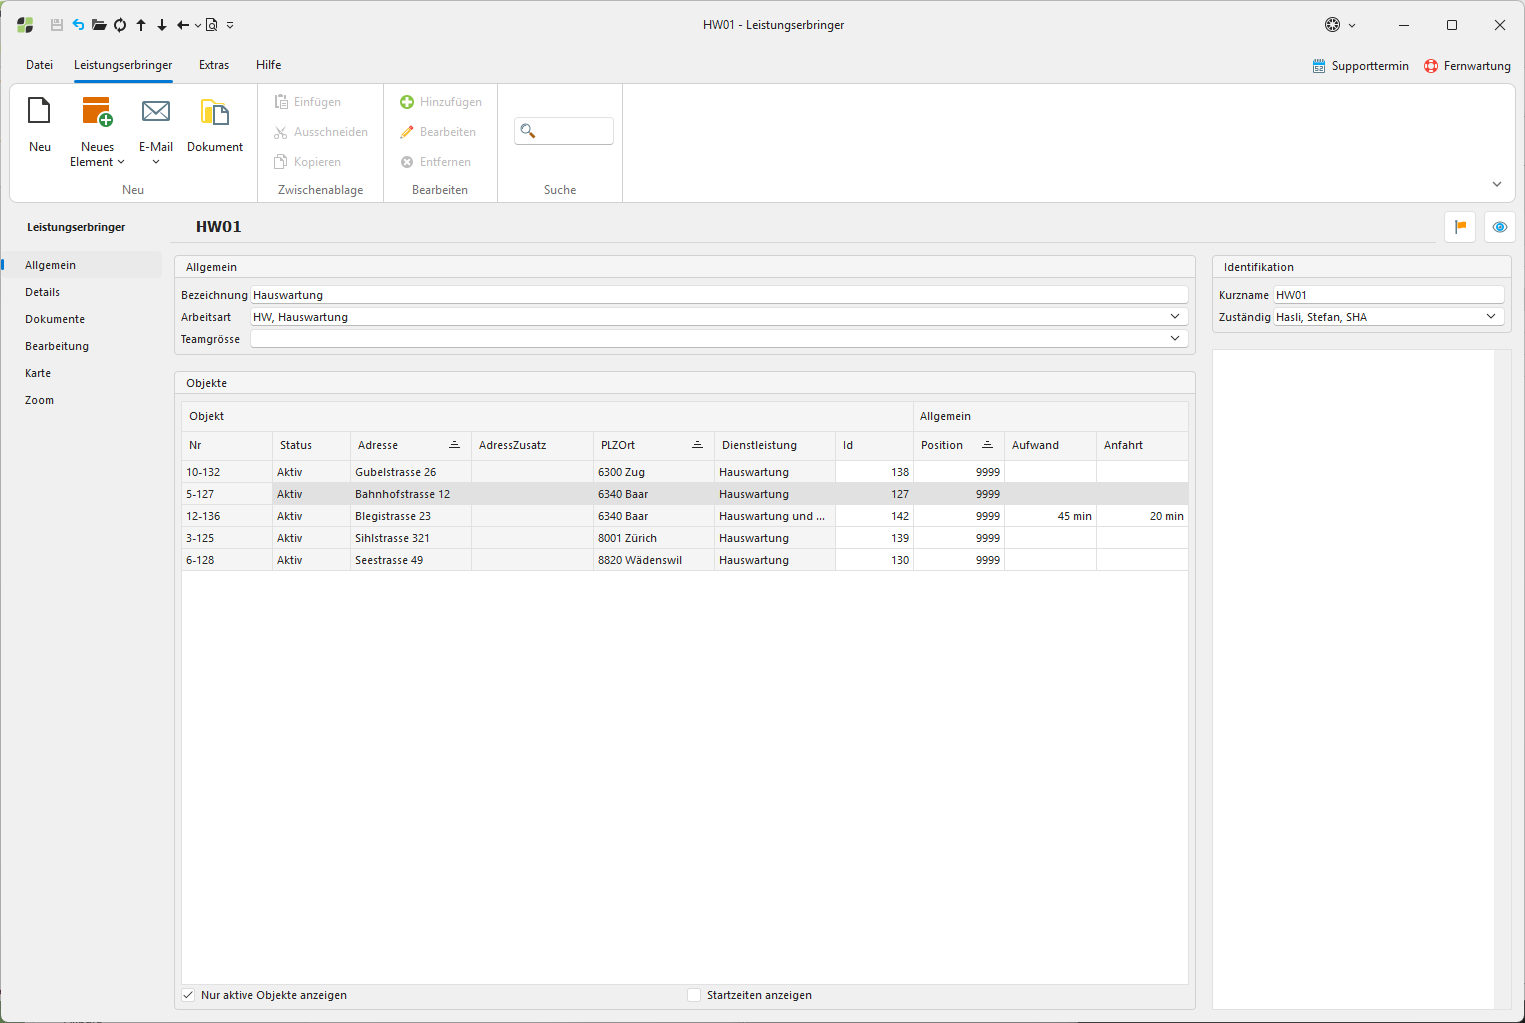Viewport: 1525px width, 1023px height.
Task: Sort by the Position column header
Action: tap(959, 445)
